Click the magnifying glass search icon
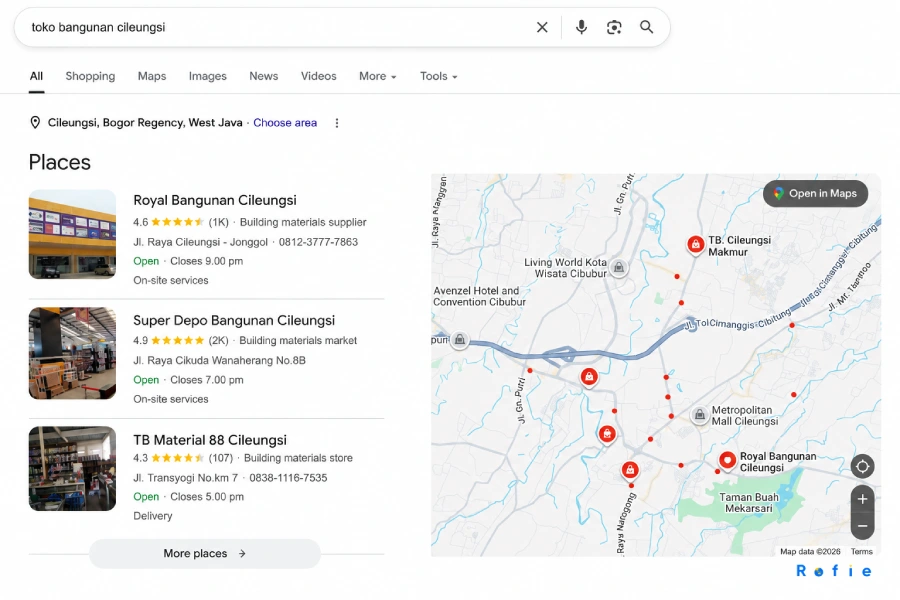 click(646, 27)
